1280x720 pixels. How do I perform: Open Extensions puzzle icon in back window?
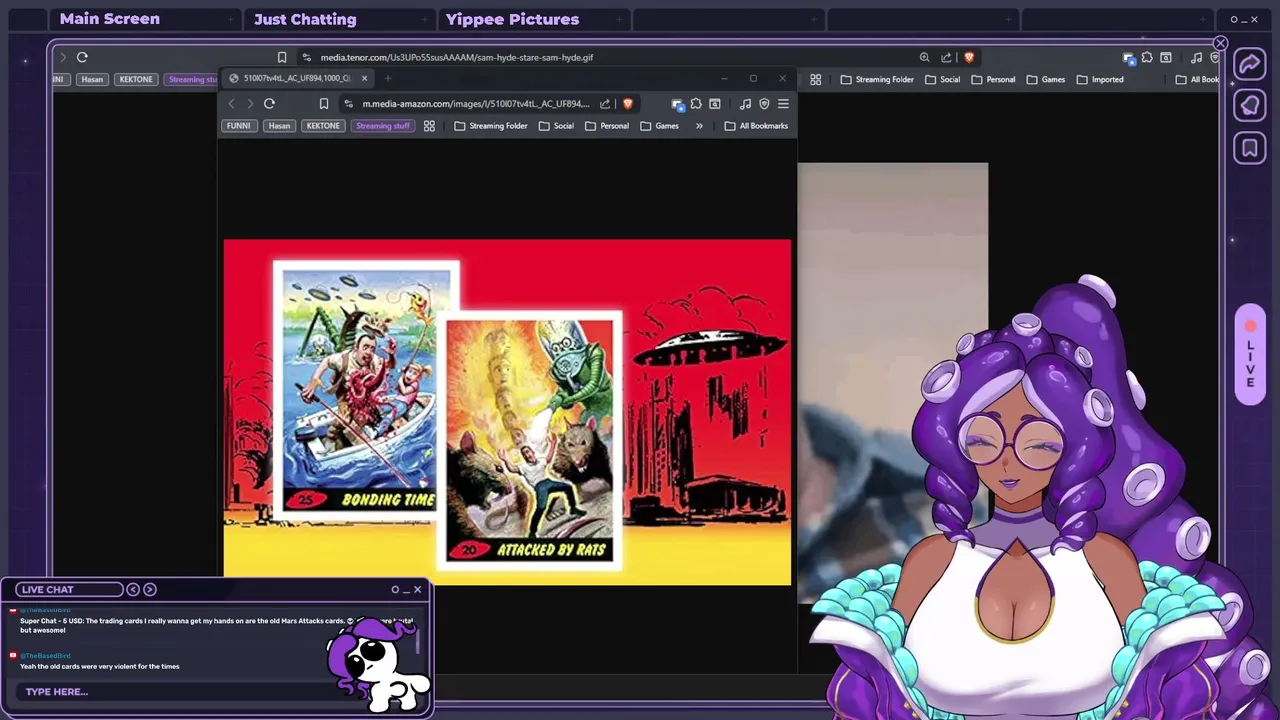click(1147, 57)
